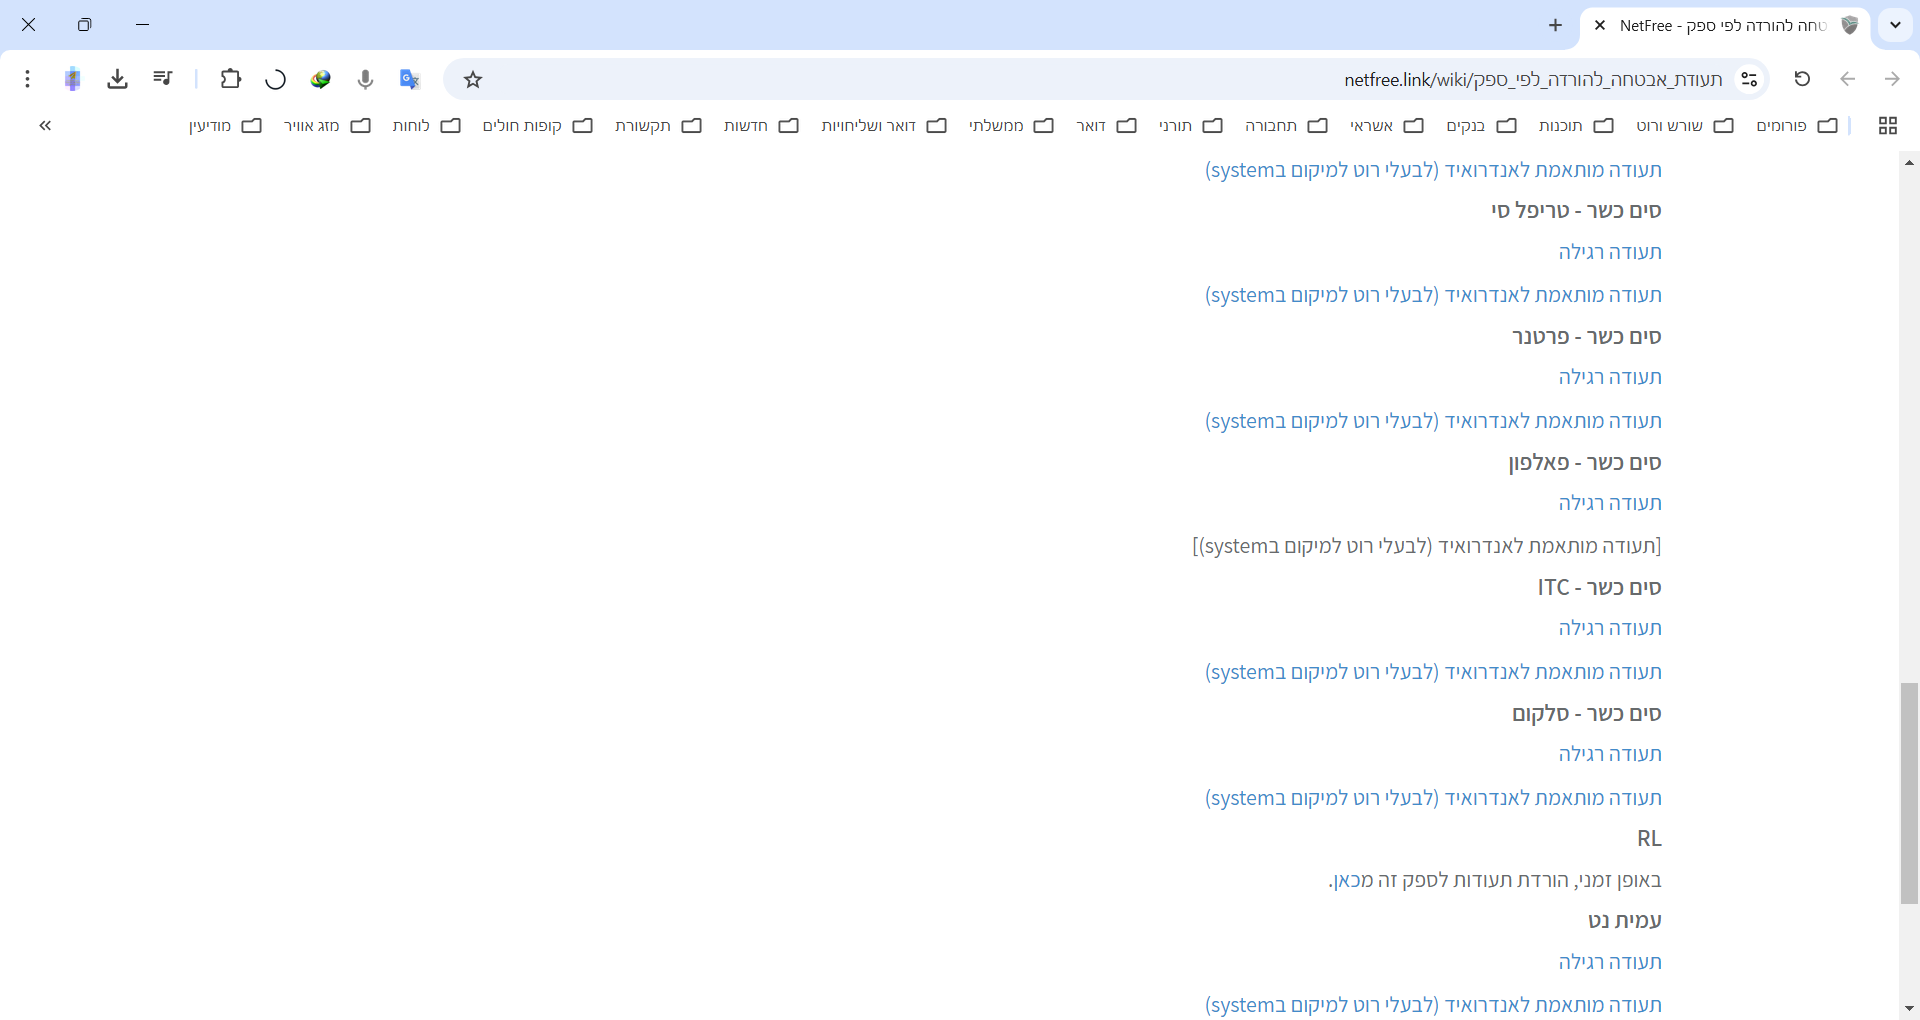Open the media controls icon

(163, 79)
